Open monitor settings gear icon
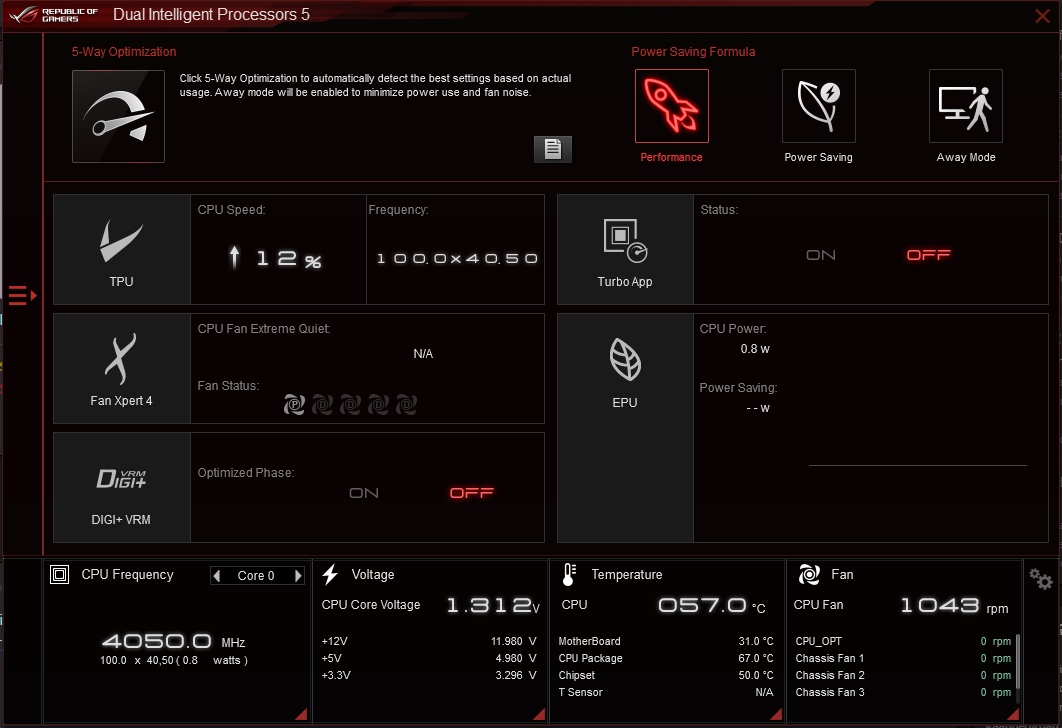The width and height of the screenshot is (1062, 728). pyautogui.click(x=1040, y=578)
